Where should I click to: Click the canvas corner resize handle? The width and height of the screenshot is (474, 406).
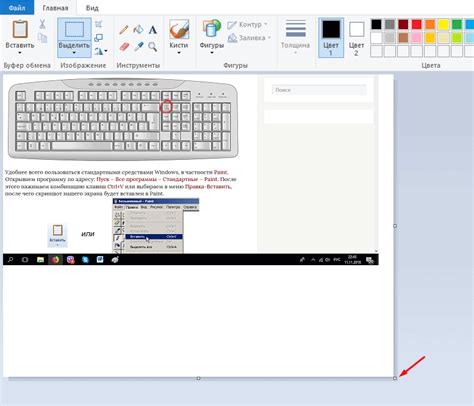click(x=395, y=378)
